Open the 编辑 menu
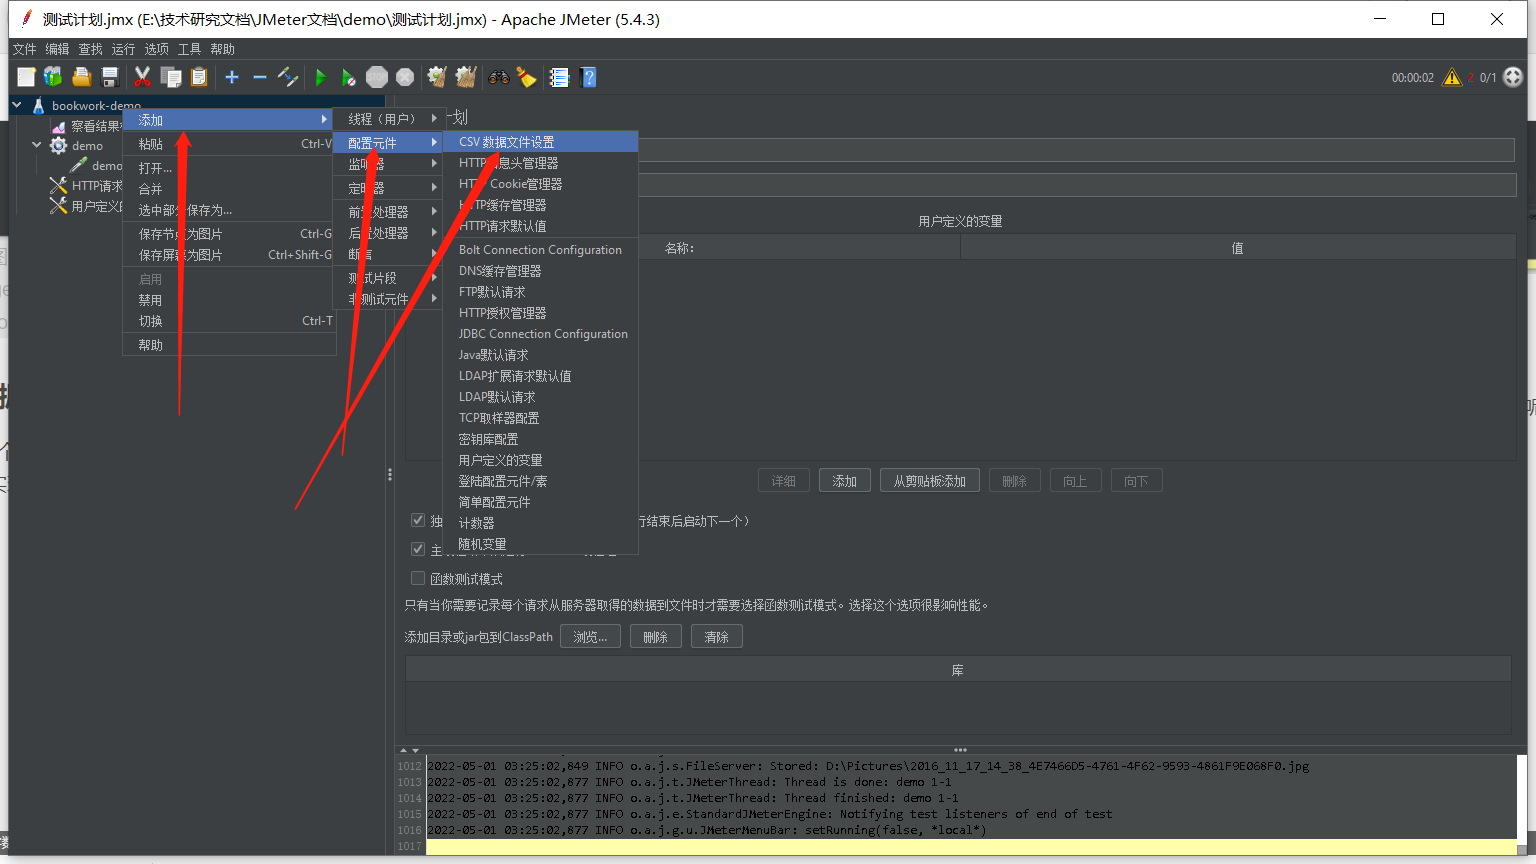 click(x=57, y=49)
